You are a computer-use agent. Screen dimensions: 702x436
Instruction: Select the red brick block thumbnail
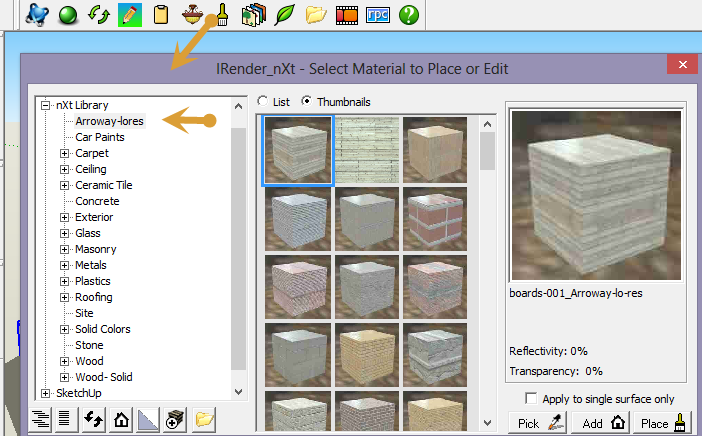[x=435, y=219]
